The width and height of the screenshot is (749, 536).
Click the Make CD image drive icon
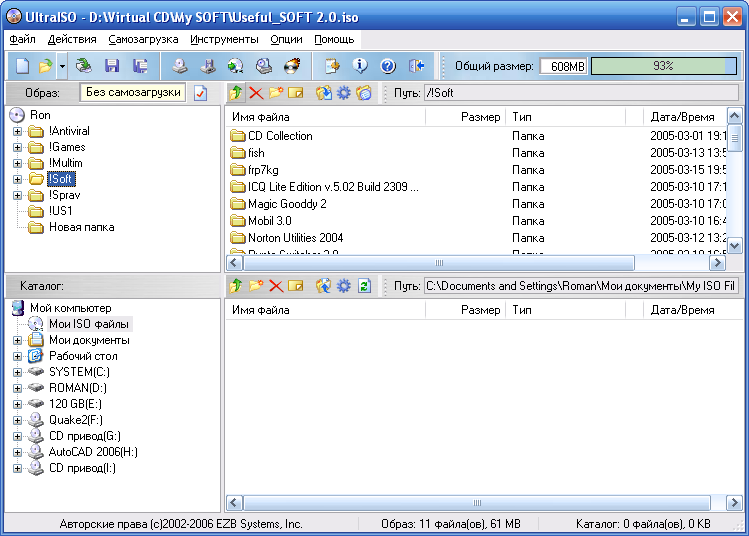point(180,66)
